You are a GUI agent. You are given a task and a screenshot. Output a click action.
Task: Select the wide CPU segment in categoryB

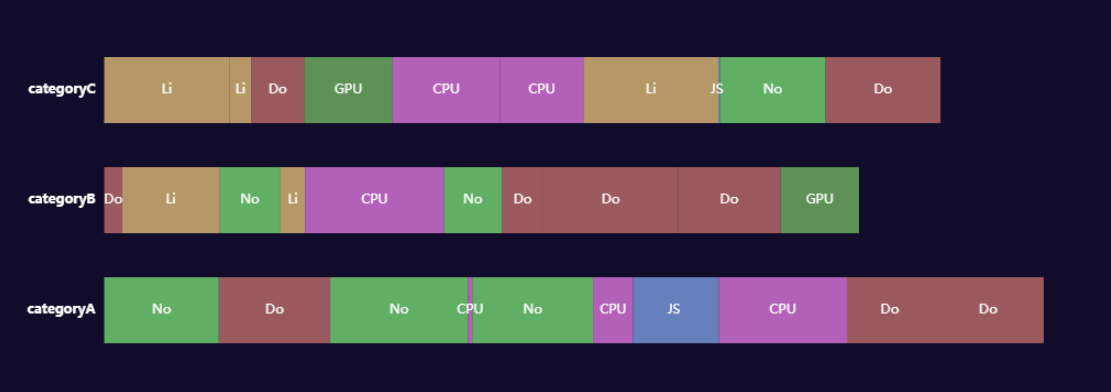tap(375, 200)
